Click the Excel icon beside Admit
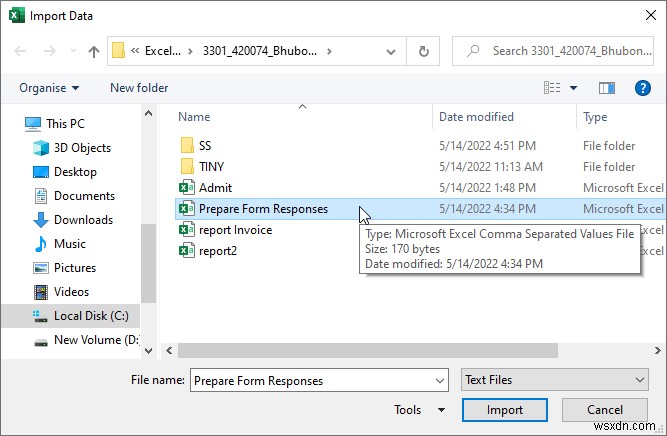Image resolution: width=667 pixels, height=436 pixels. point(187,188)
